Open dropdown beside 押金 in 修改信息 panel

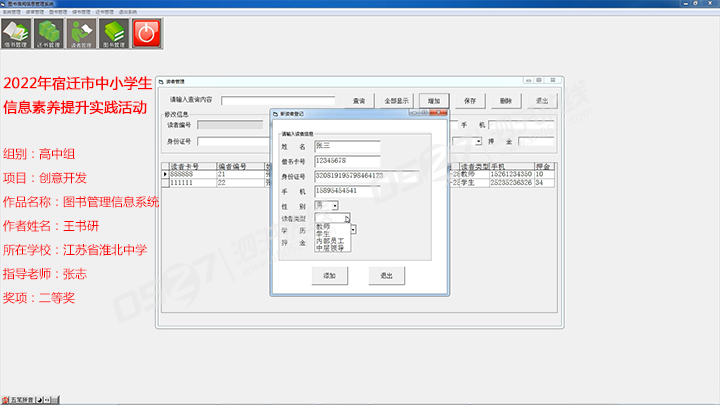478,141
